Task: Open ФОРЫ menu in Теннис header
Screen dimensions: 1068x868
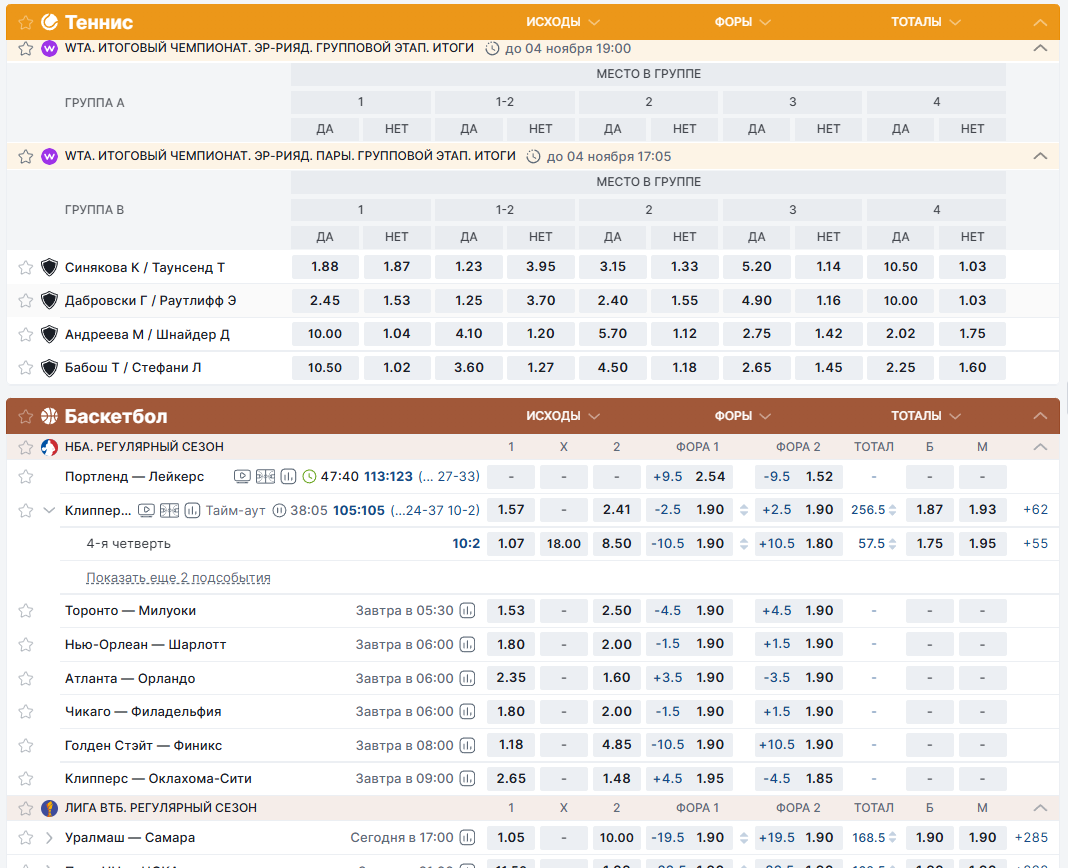Action: coord(742,22)
